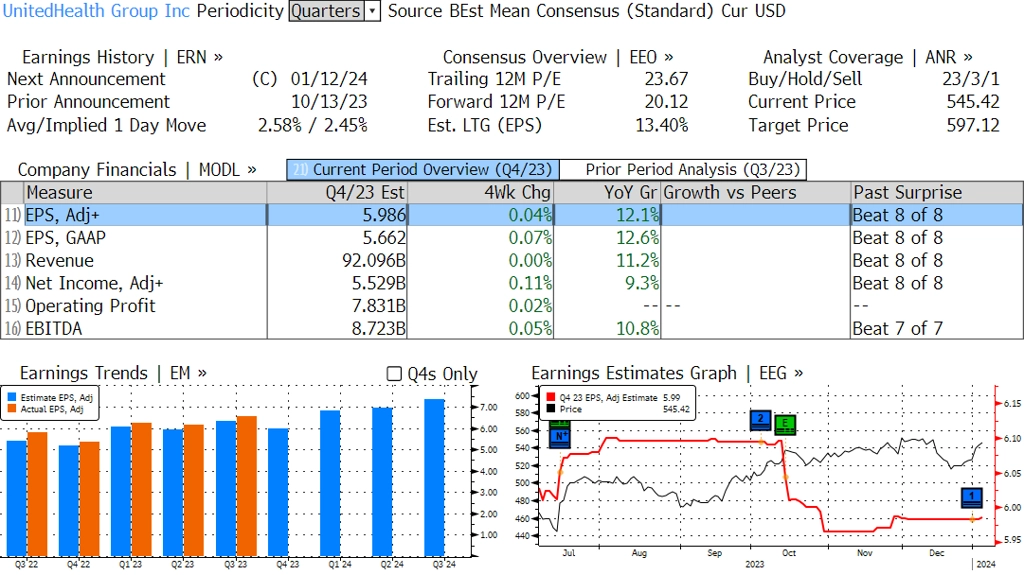The width and height of the screenshot is (1024, 575).
Task: Click the Forward 12M P/E value 20.12
Action: click(x=666, y=102)
